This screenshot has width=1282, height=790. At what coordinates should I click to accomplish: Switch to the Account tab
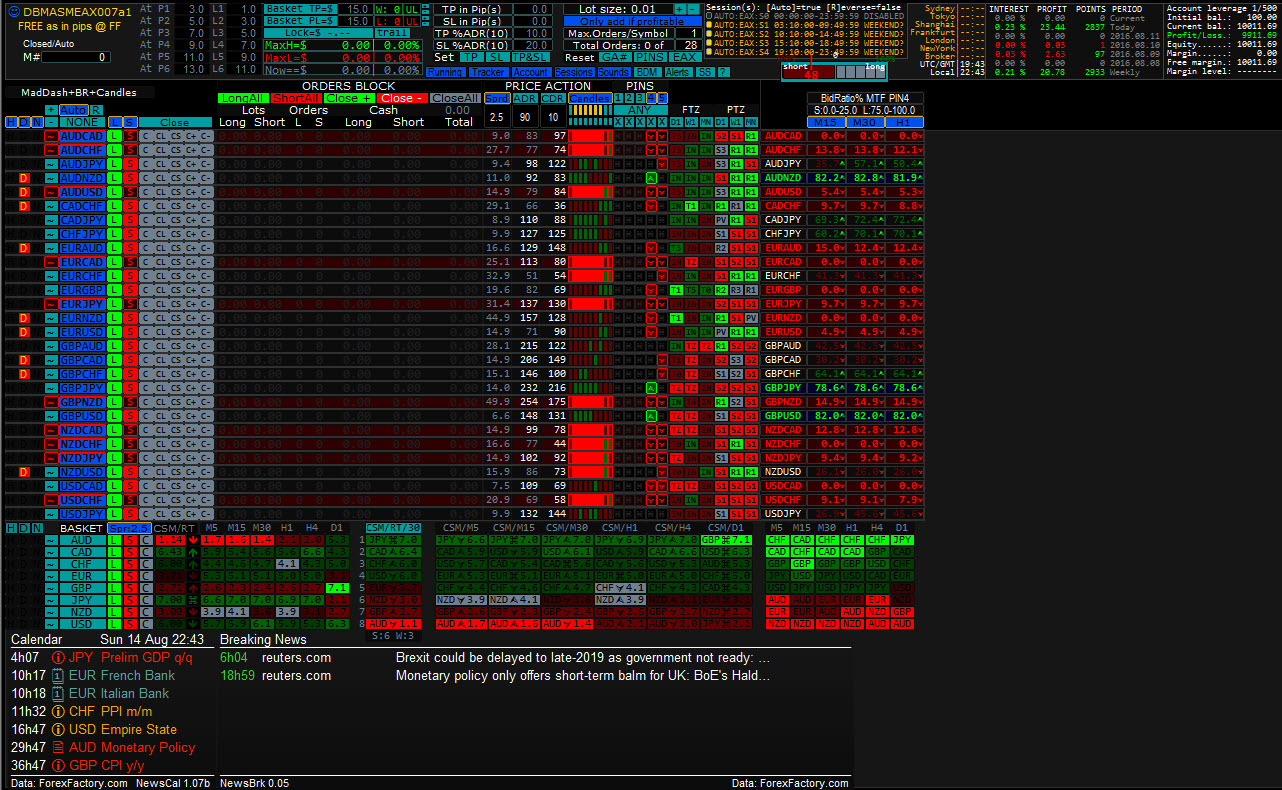pyautogui.click(x=532, y=72)
